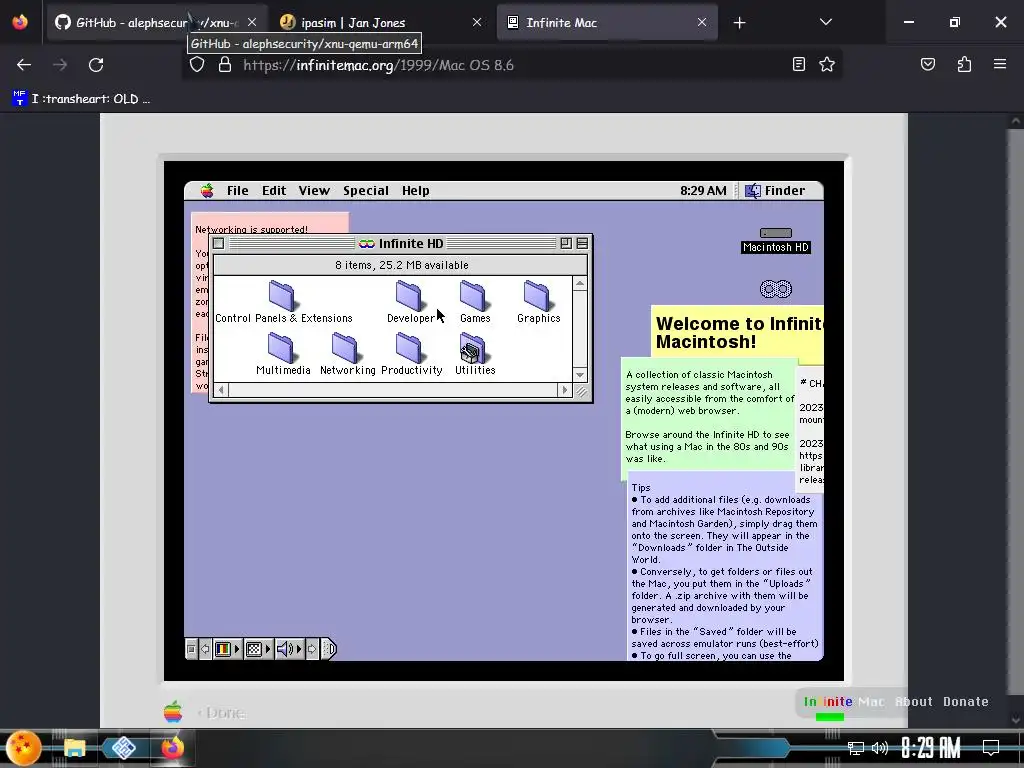Close the Infinite Mac browser tab
Image resolution: width=1024 pixels, height=768 pixels.
point(701,22)
